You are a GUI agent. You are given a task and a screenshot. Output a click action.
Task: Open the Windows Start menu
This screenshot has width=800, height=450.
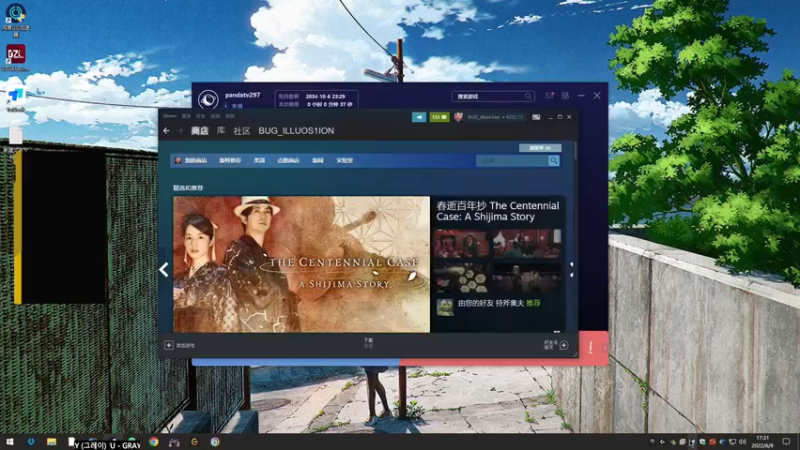coord(10,442)
